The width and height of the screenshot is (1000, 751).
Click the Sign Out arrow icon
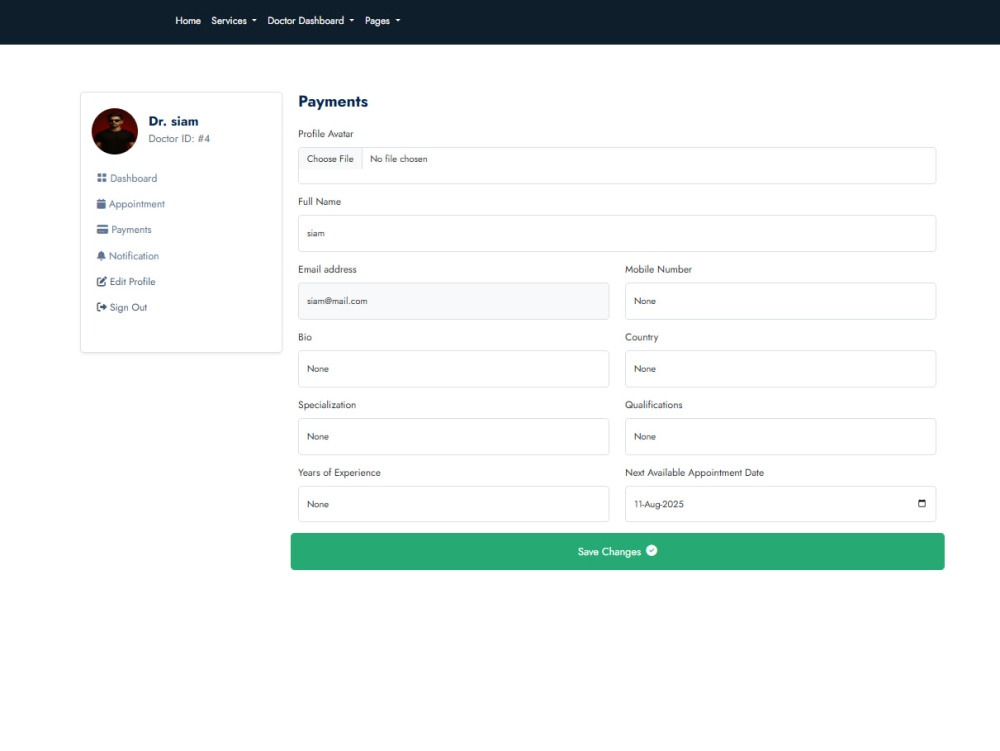[x=101, y=307]
